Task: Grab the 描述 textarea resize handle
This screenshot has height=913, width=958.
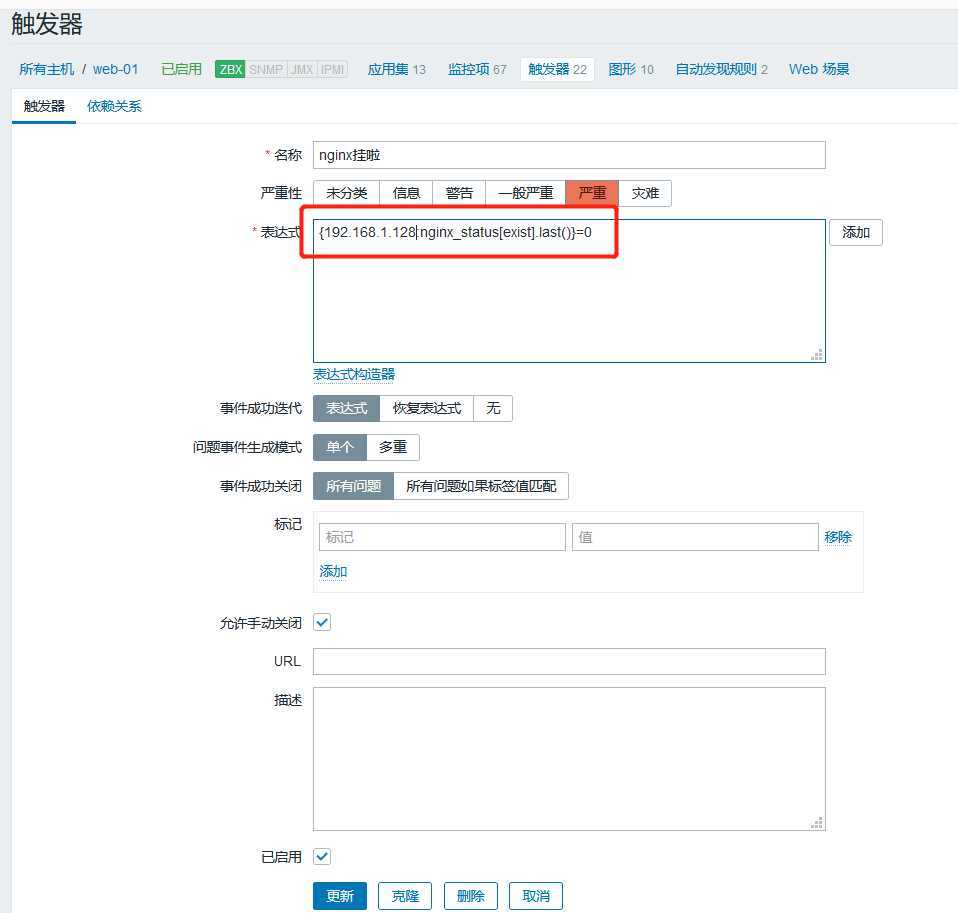Action: pyautogui.click(x=817, y=823)
